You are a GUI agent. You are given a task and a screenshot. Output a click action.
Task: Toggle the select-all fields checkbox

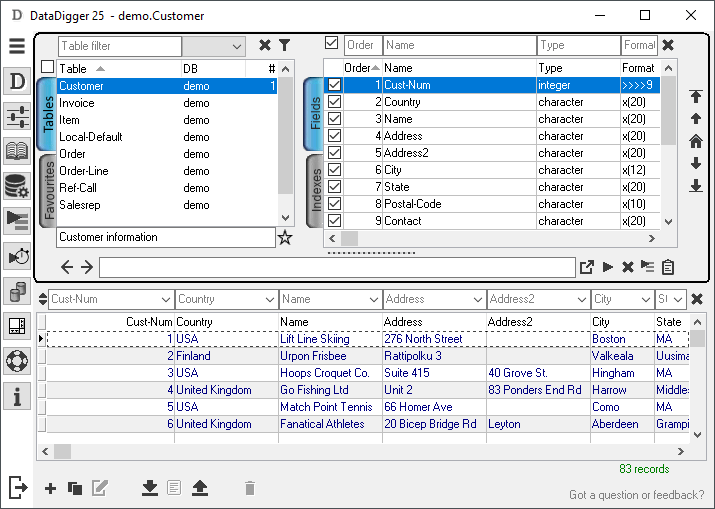331,43
